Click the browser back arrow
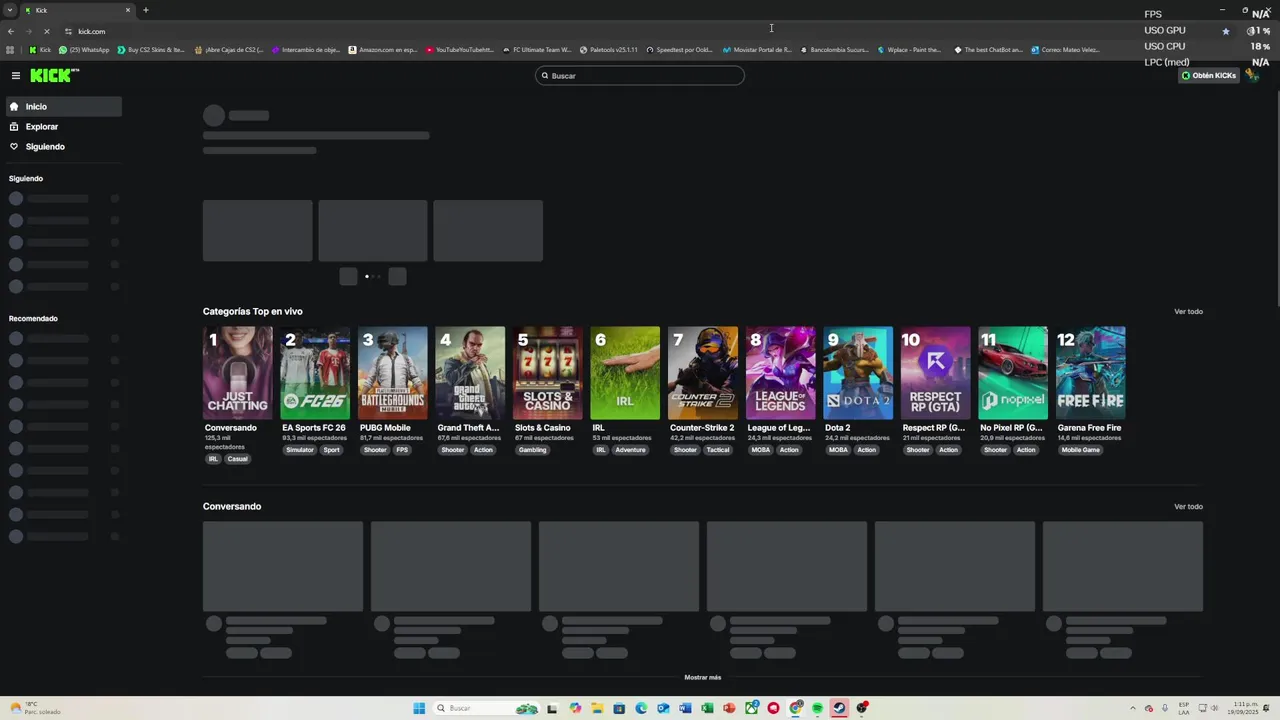This screenshot has height=720, width=1280. (x=11, y=31)
